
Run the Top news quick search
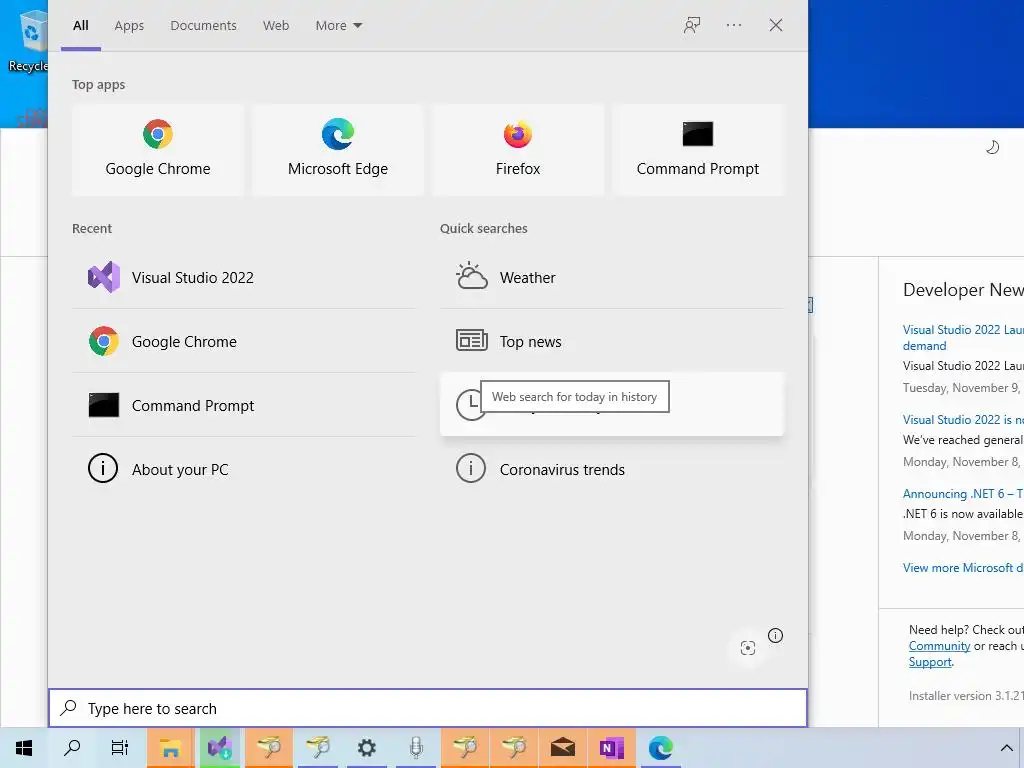click(612, 342)
